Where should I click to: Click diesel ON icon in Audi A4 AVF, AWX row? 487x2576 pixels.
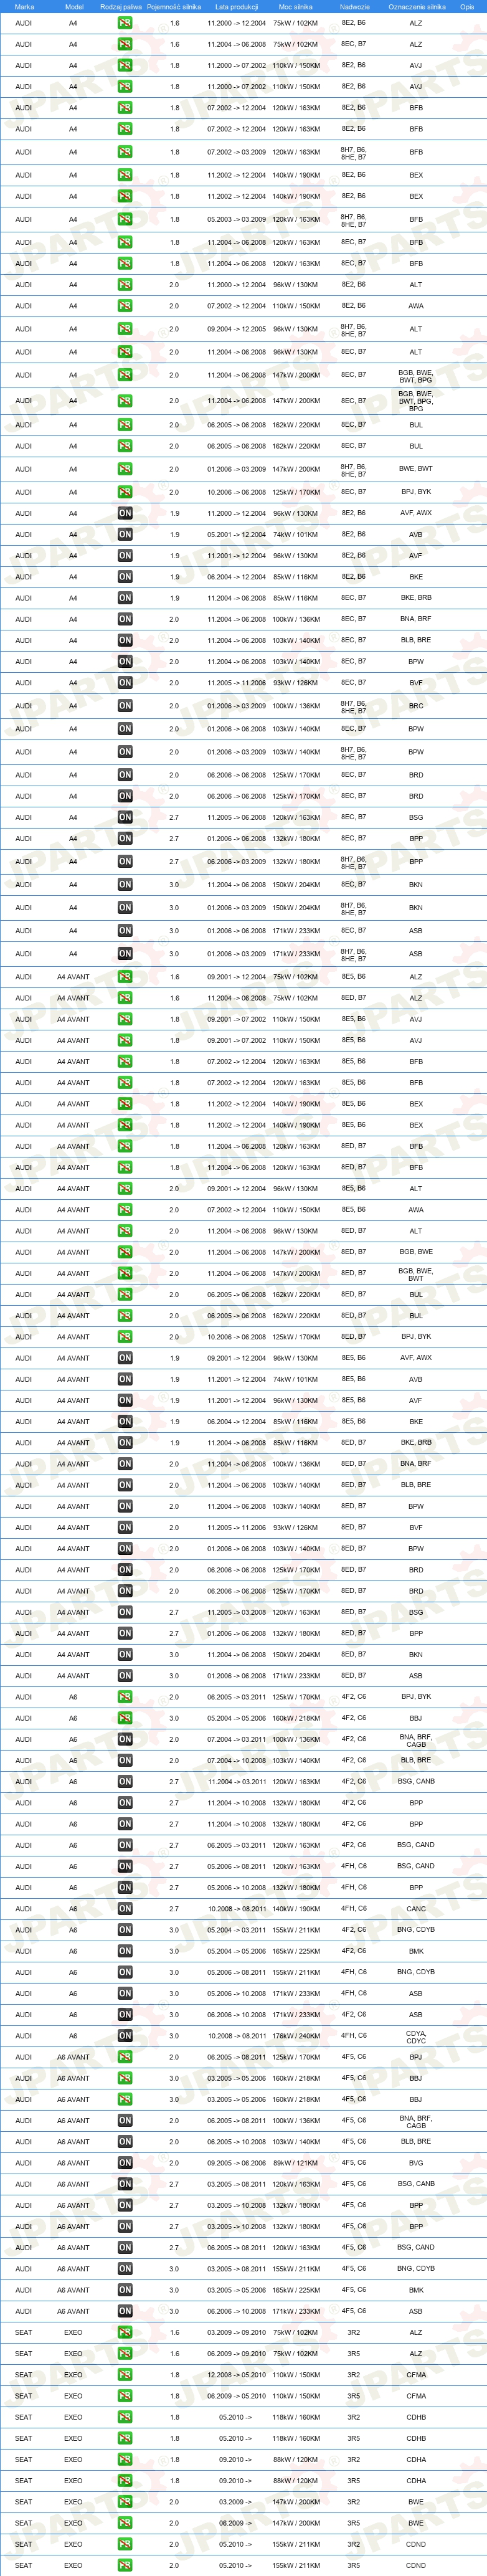[x=124, y=513]
